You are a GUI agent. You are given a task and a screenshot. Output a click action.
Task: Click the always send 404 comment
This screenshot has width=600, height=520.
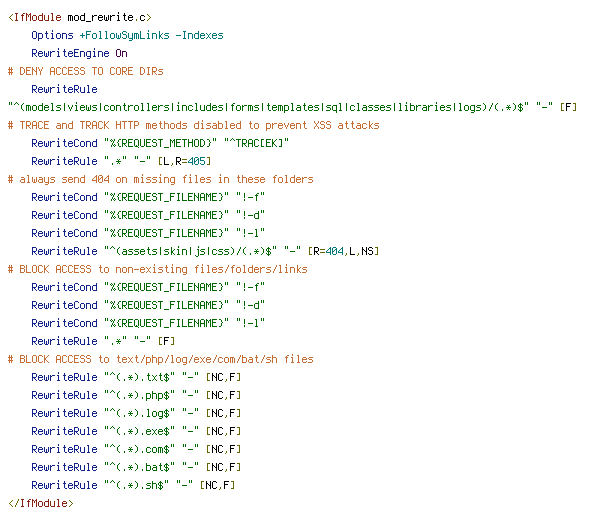tap(161, 179)
